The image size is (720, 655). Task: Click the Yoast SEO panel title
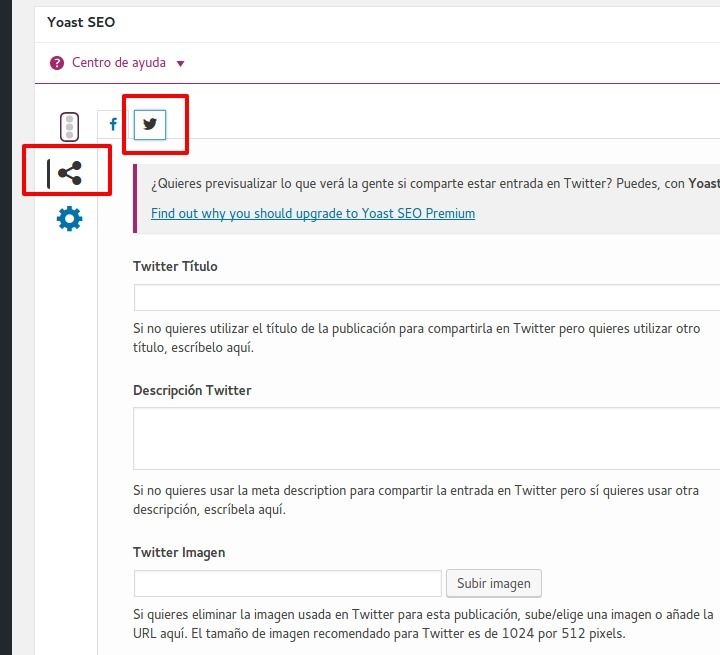81,22
